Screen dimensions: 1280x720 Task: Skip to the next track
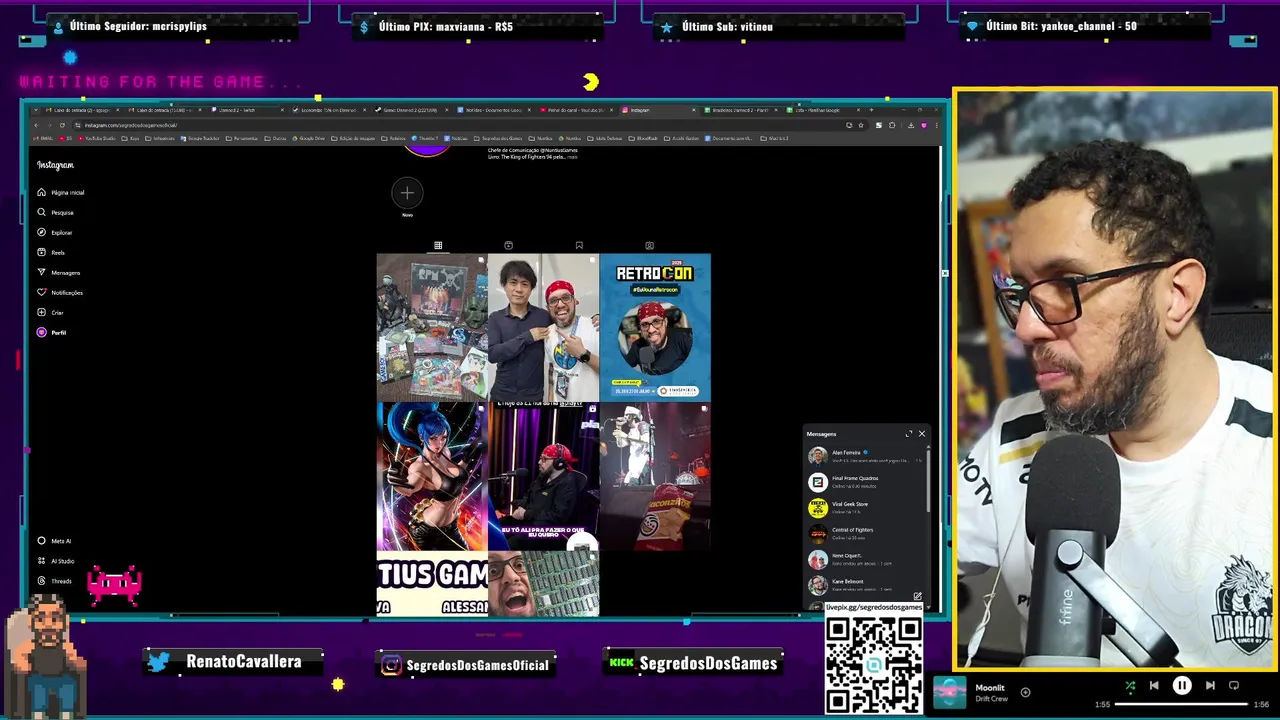pos(1210,686)
